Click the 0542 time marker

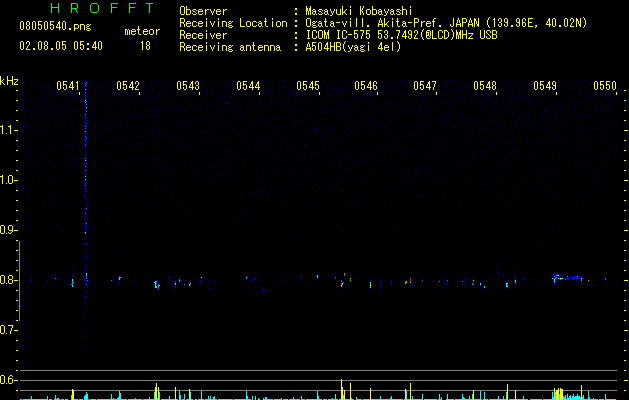[x=128, y=86]
